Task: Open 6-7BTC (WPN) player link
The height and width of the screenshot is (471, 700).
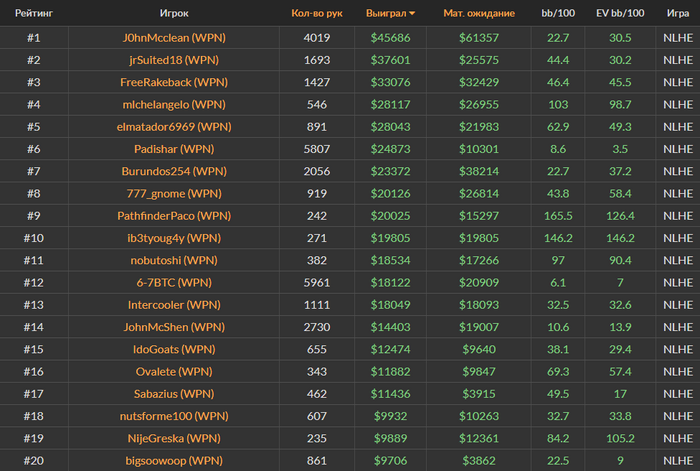Action: click(174, 283)
